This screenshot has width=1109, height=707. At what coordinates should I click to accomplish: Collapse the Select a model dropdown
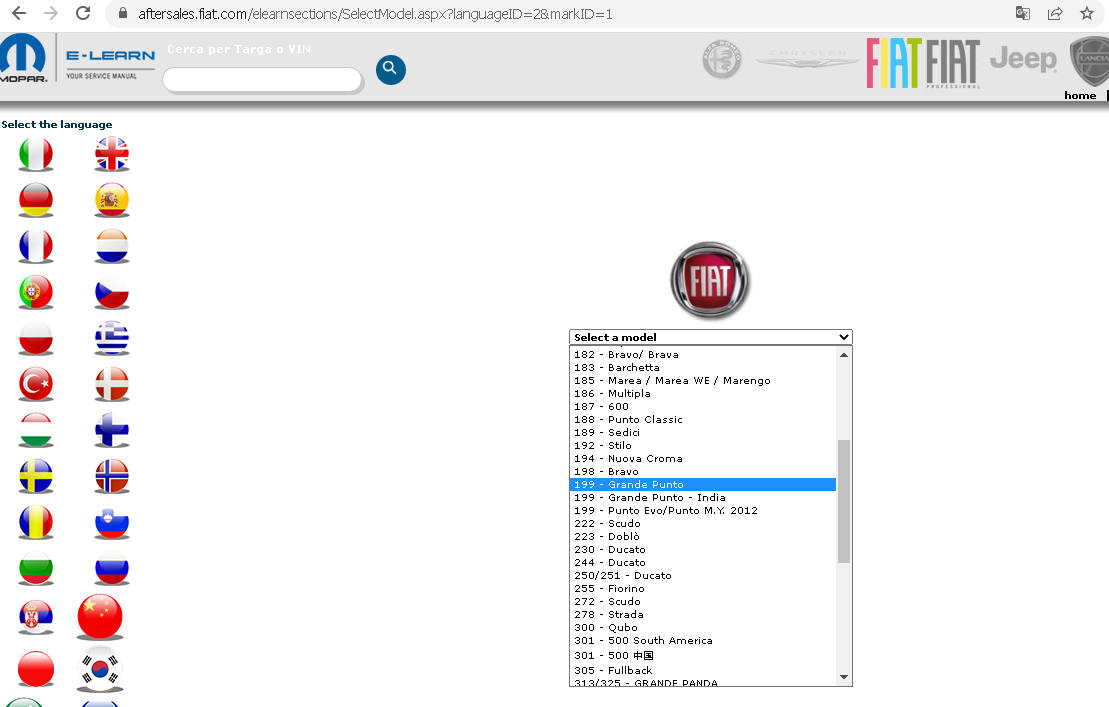point(711,337)
